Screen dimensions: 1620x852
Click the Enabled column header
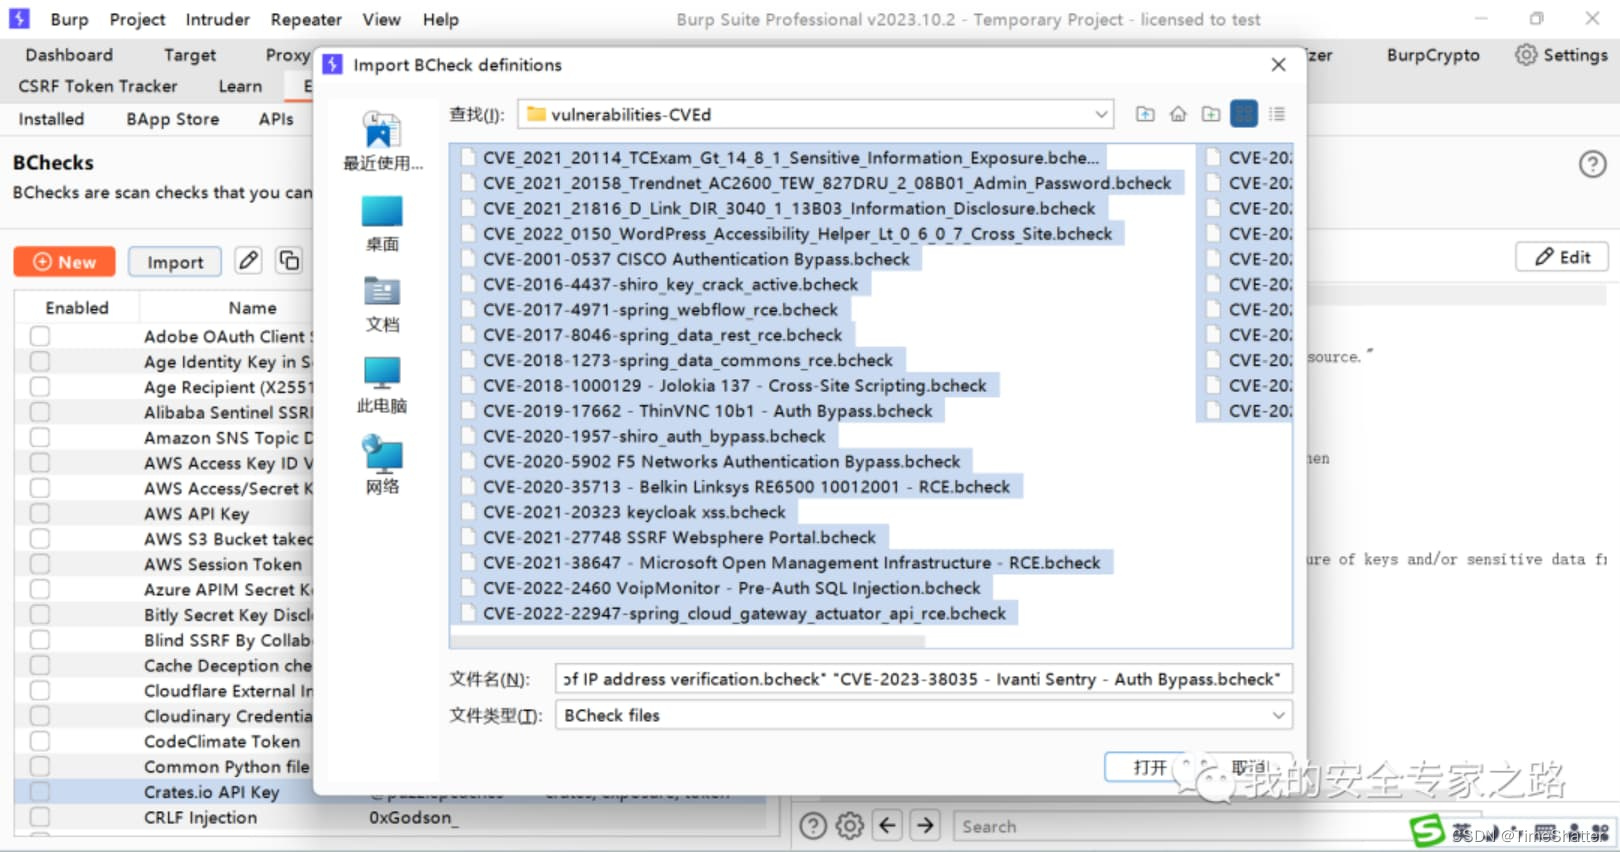coord(77,308)
